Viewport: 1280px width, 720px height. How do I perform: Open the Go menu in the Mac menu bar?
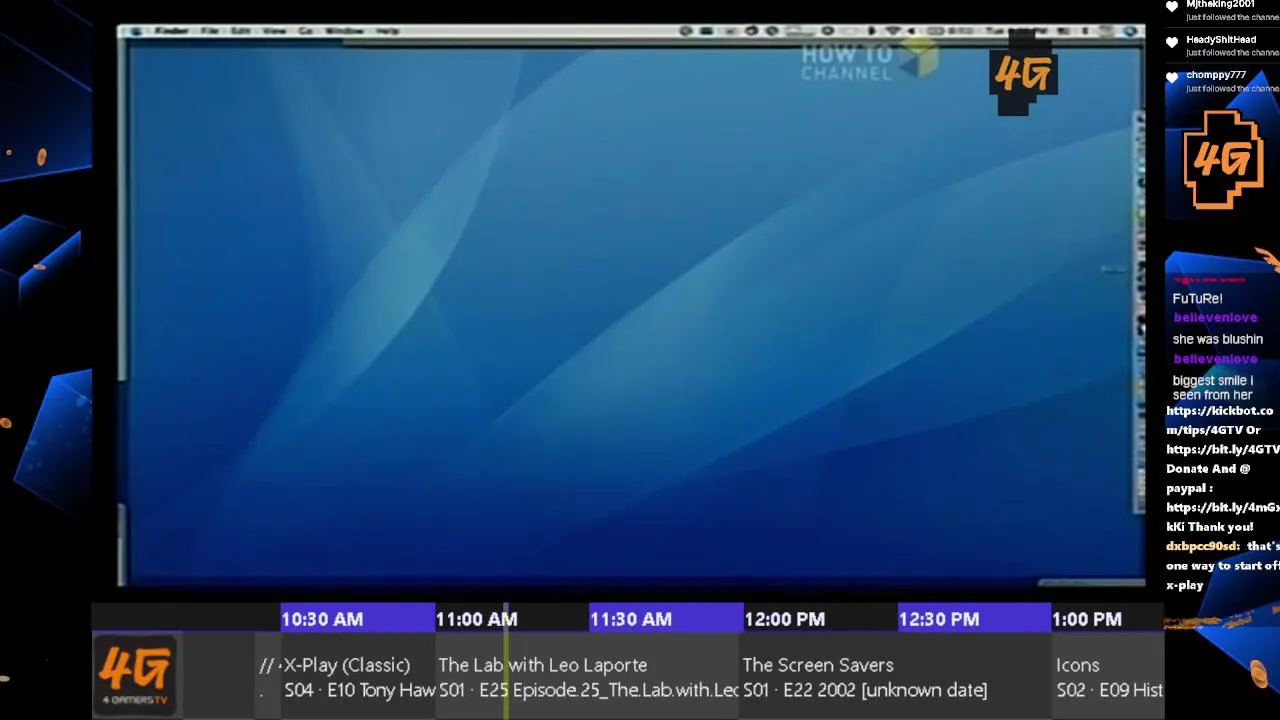(305, 31)
